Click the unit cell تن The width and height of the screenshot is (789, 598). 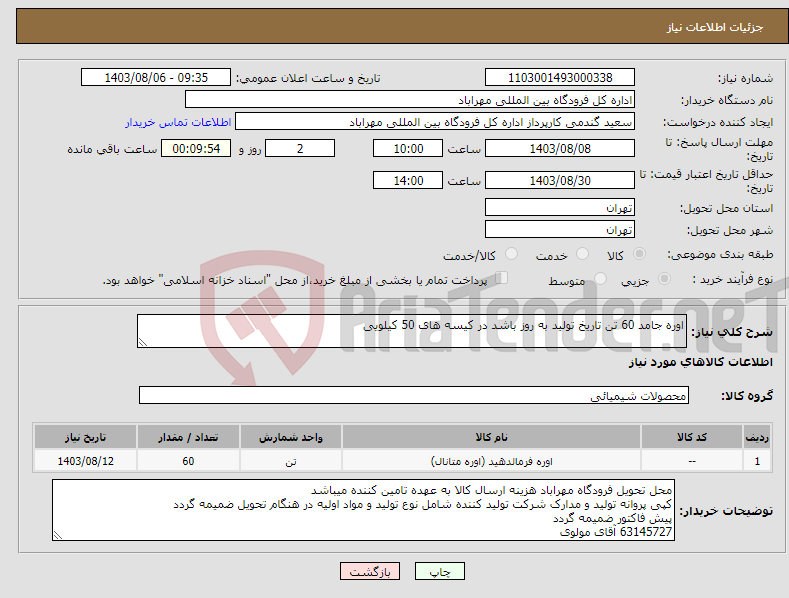coord(291,461)
